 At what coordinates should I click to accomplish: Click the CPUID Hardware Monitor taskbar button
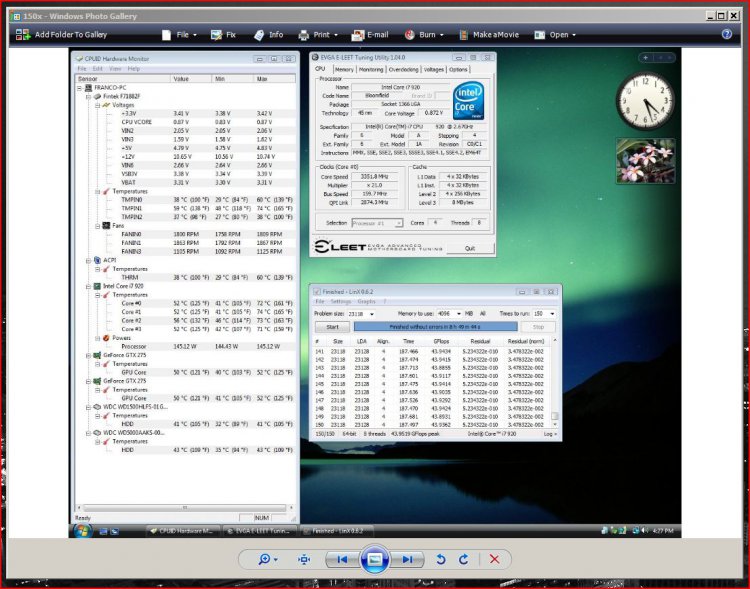(x=183, y=531)
